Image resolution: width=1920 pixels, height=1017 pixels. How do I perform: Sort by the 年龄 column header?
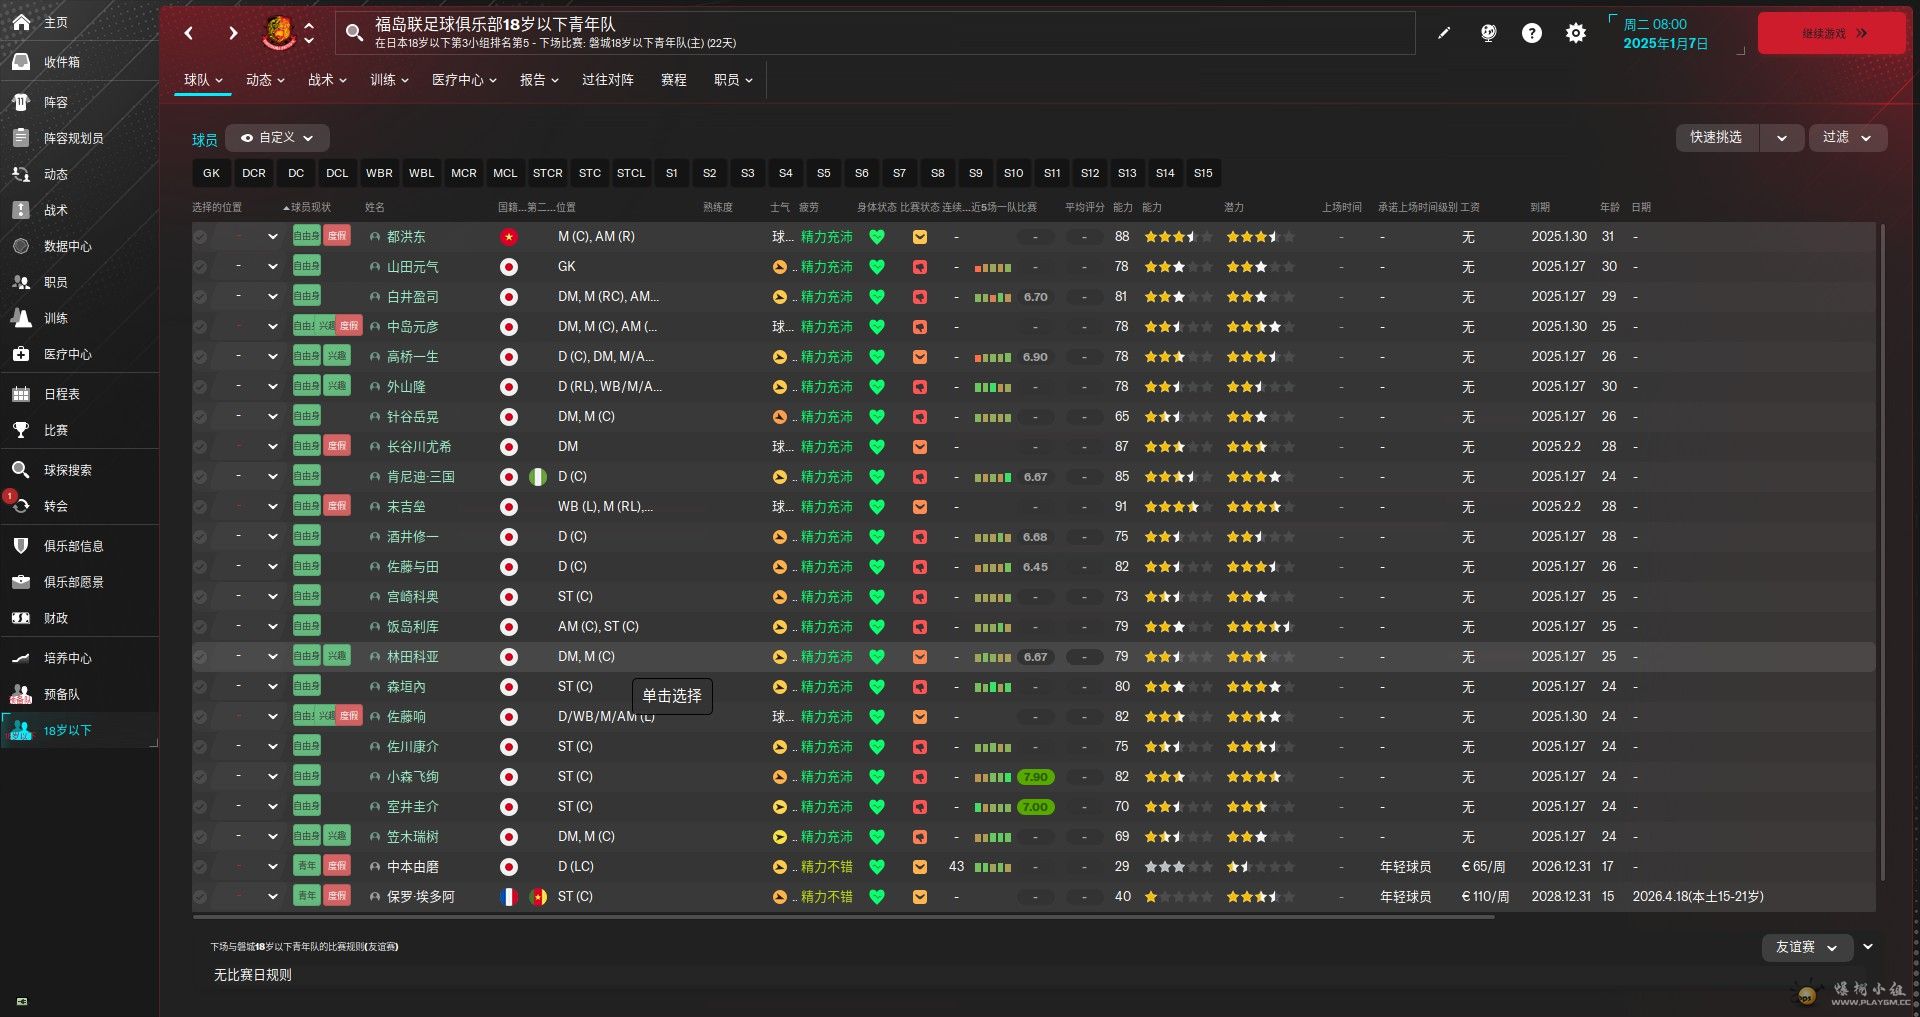click(1609, 208)
